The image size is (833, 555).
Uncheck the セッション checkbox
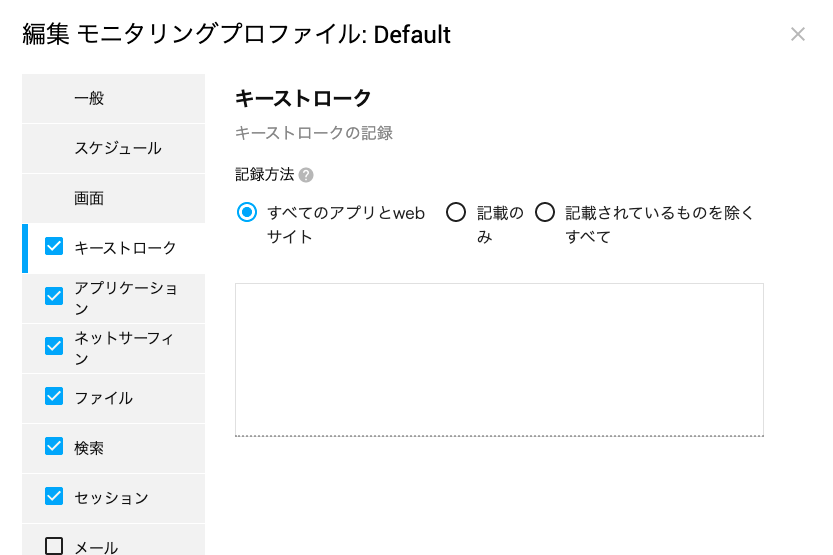pos(54,496)
